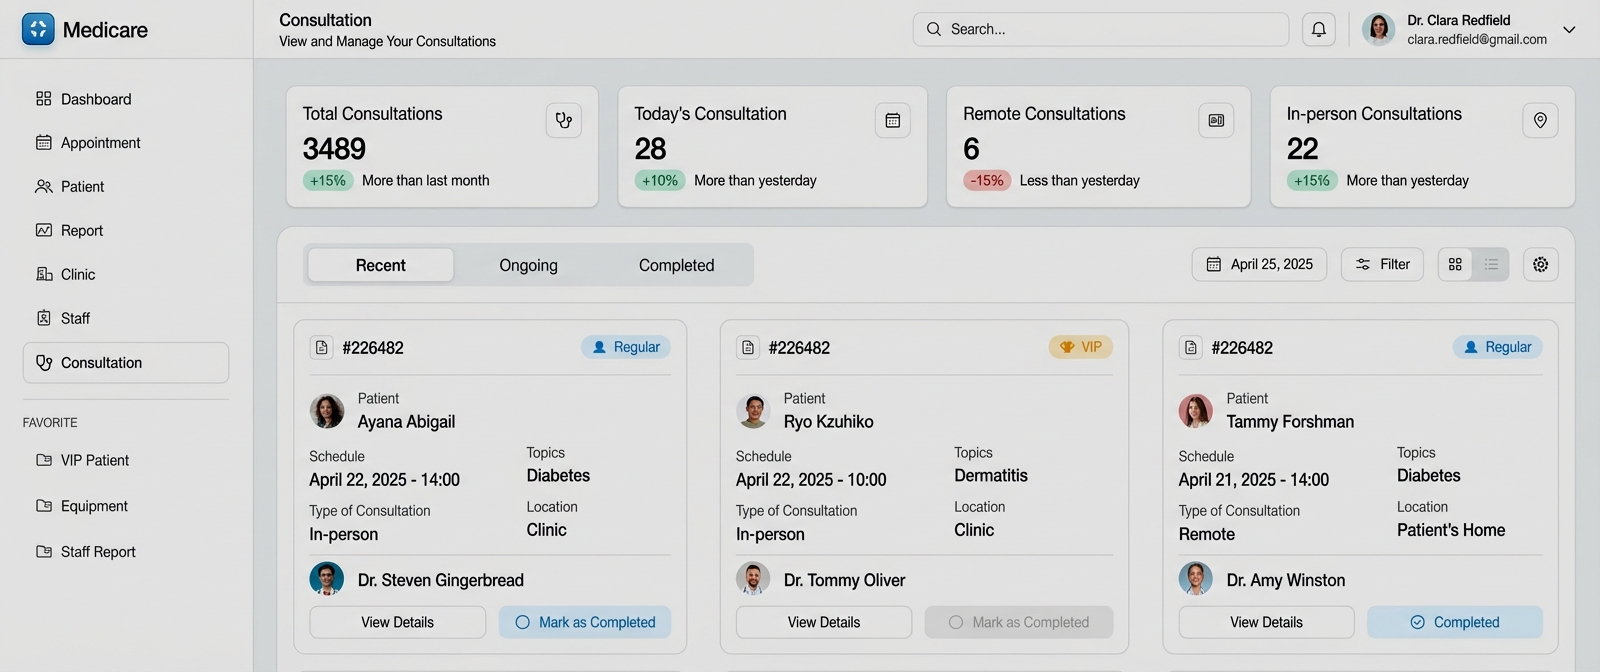1600x672 pixels.
Task: Click the Remote Consultations card icon
Action: 1216,120
